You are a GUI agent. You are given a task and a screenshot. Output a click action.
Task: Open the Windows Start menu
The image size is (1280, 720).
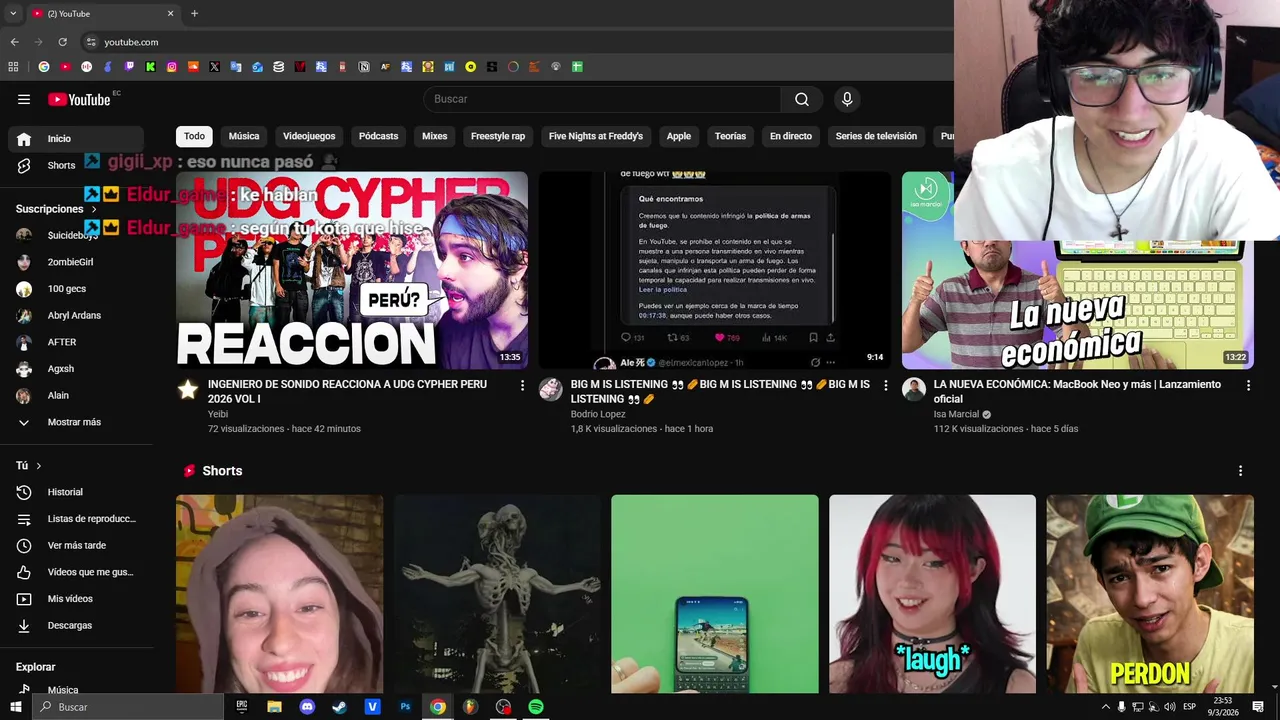[15, 707]
